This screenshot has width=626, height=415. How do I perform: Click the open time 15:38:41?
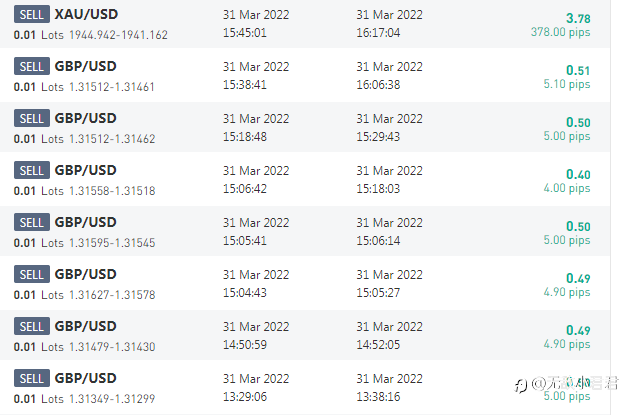pyautogui.click(x=244, y=85)
